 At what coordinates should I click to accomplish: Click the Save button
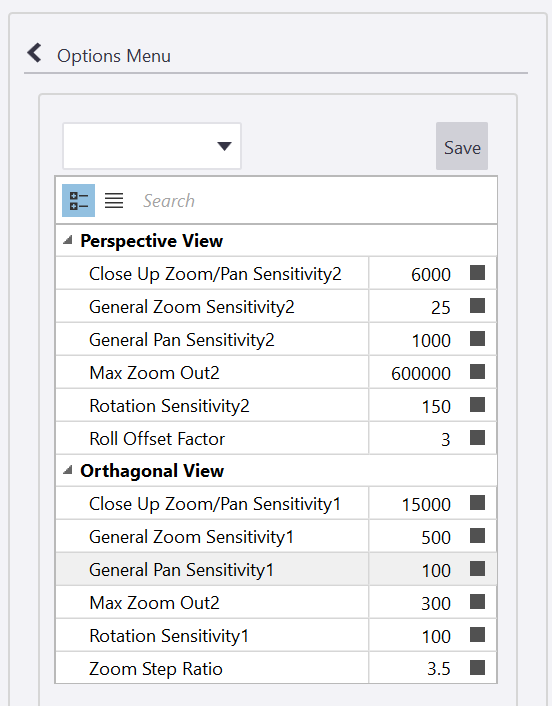(462, 146)
